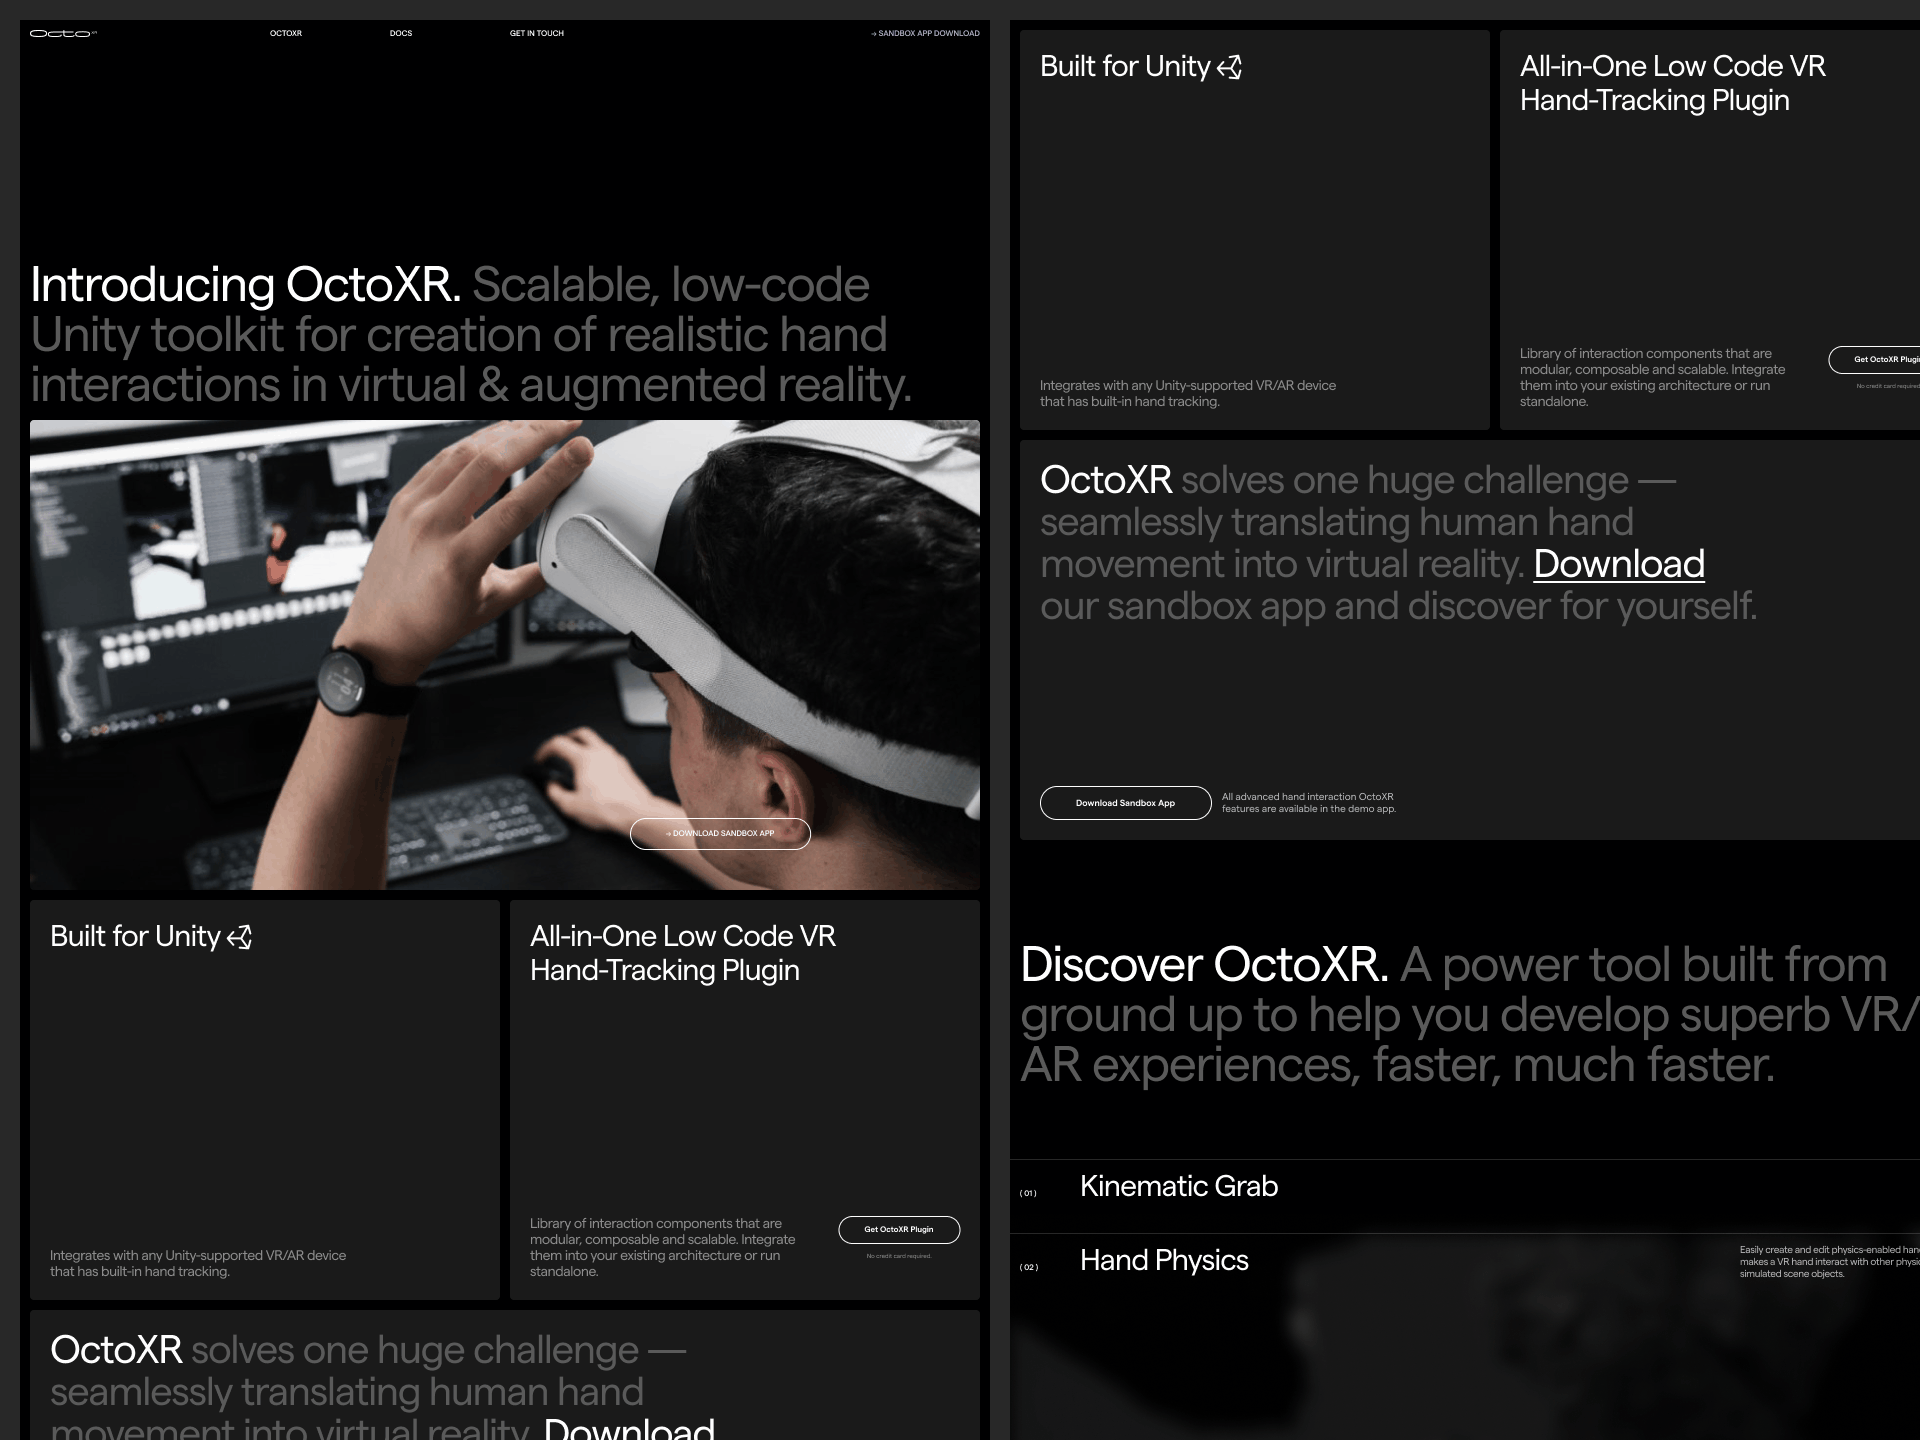Screen dimensions: 1920x1440
Task: Click the arrow icon inside the 'DOWNLOAD SANDBOX APP' pill
Action: click(x=668, y=833)
